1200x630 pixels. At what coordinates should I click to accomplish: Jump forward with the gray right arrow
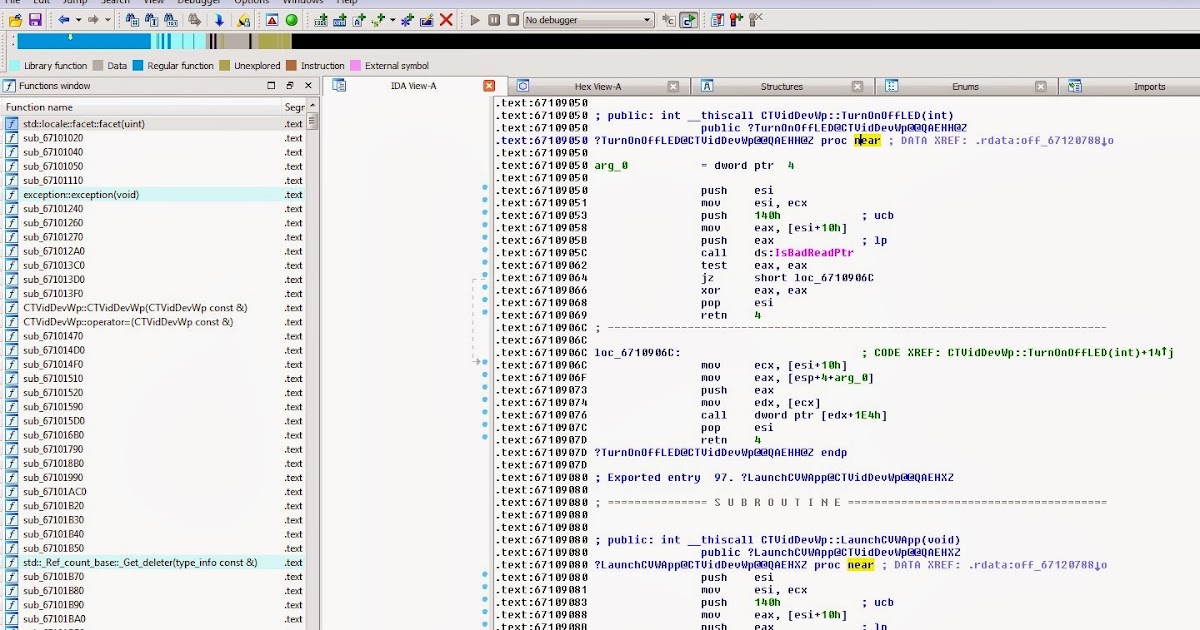point(93,20)
